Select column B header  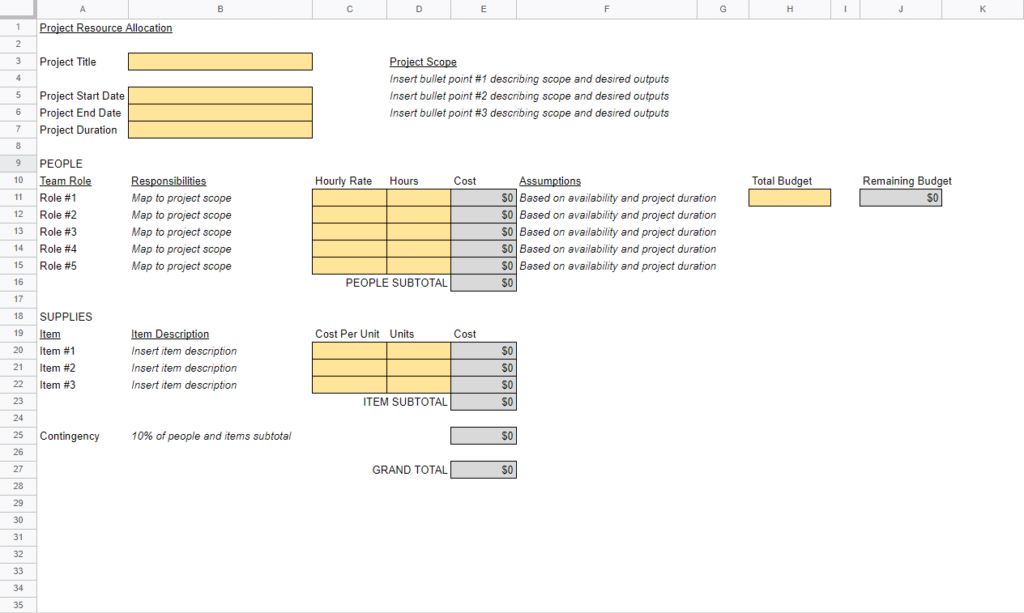[x=220, y=9]
